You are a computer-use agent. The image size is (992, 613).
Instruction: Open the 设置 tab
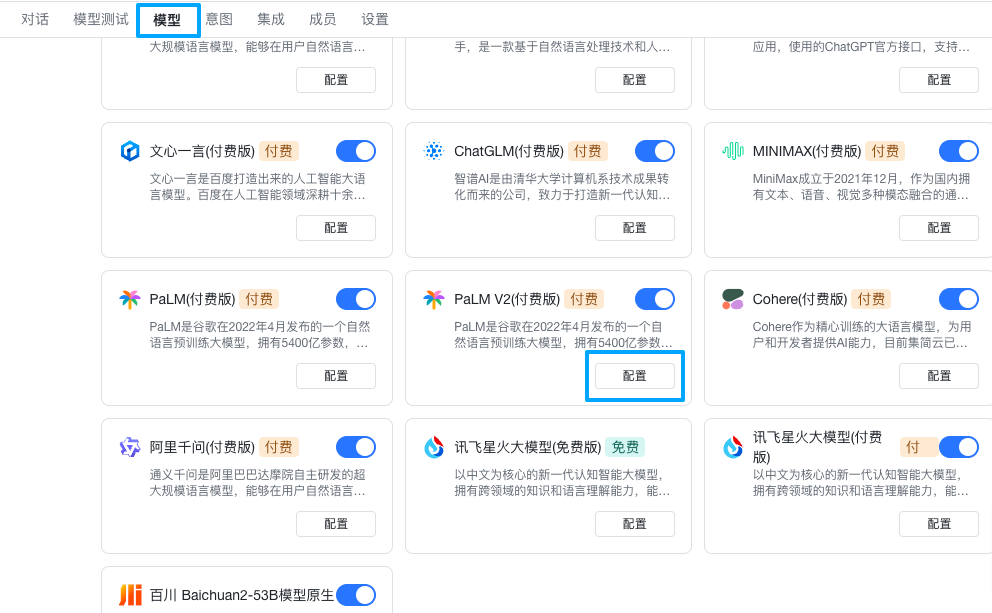375,20
